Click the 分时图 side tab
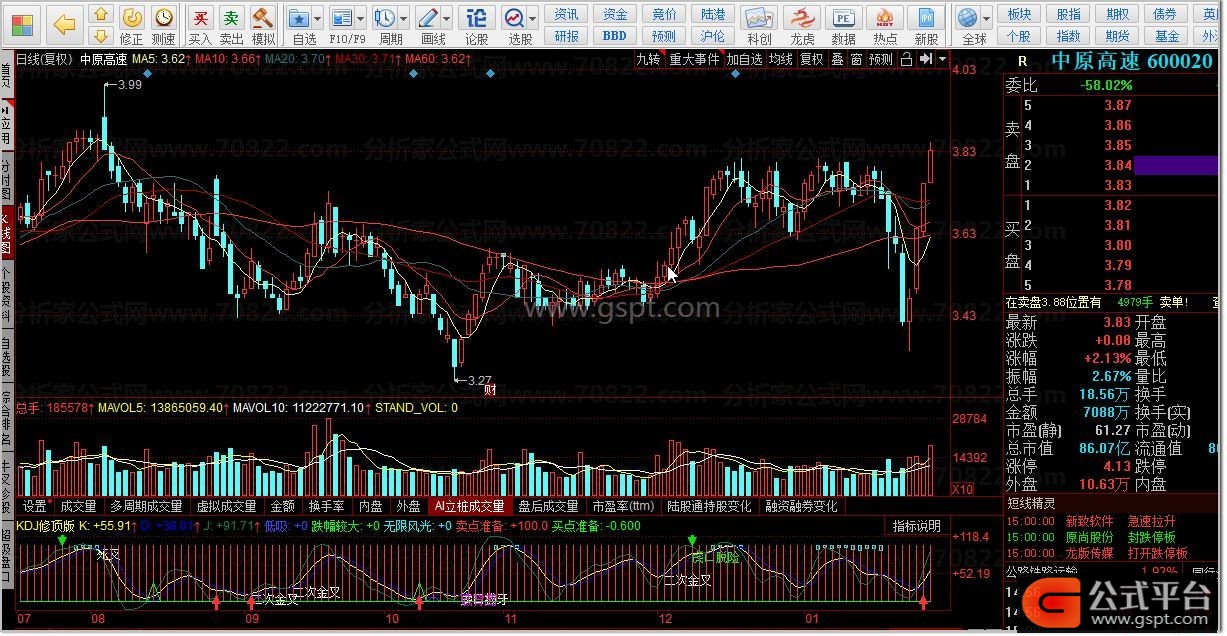The image size is (1227, 636). (x=7, y=177)
